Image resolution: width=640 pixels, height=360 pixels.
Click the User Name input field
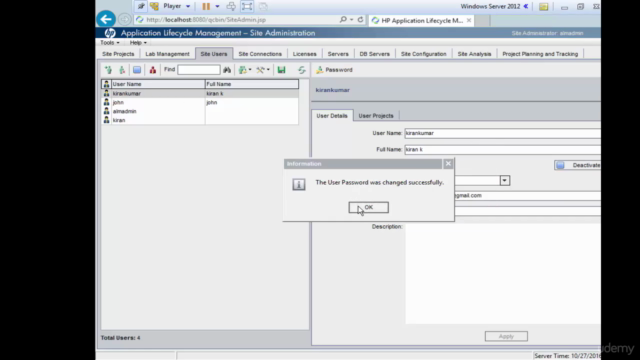(502, 133)
